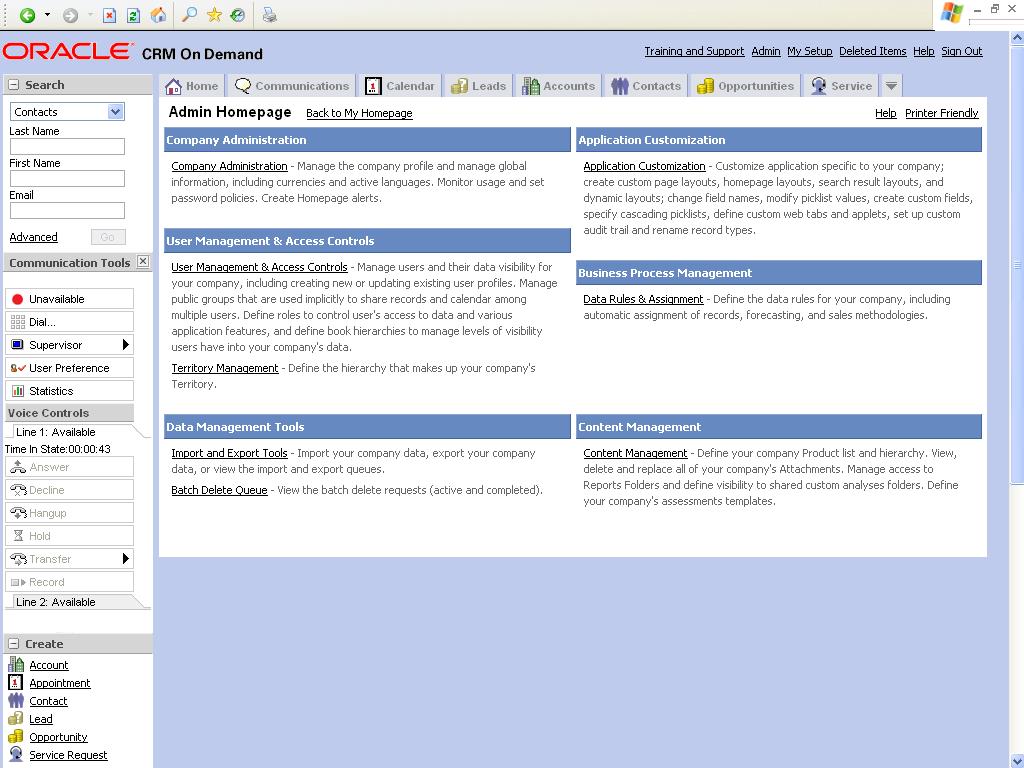The image size is (1024, 768).
Task: Select Line 1: Available tab
Action: pos(56,432)
